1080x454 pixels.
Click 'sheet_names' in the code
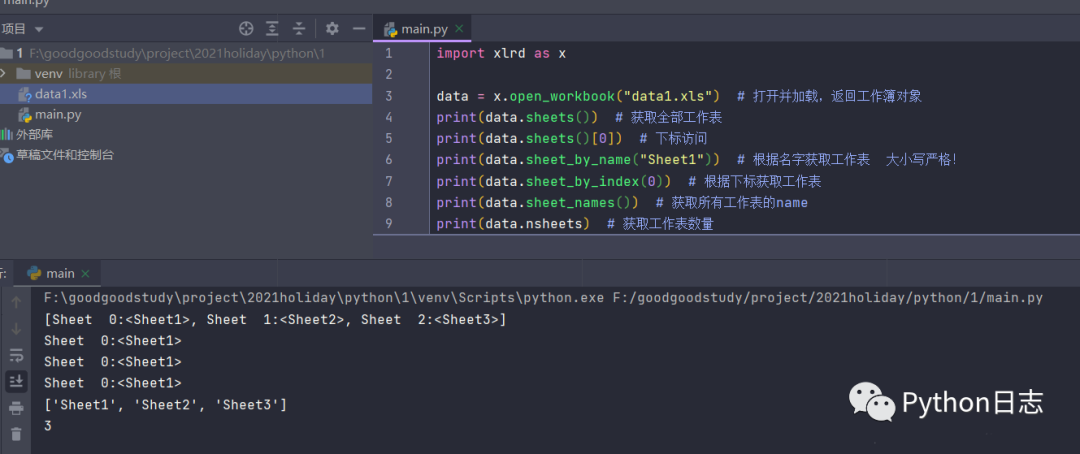pyautogui.click(x=570, y=203)
